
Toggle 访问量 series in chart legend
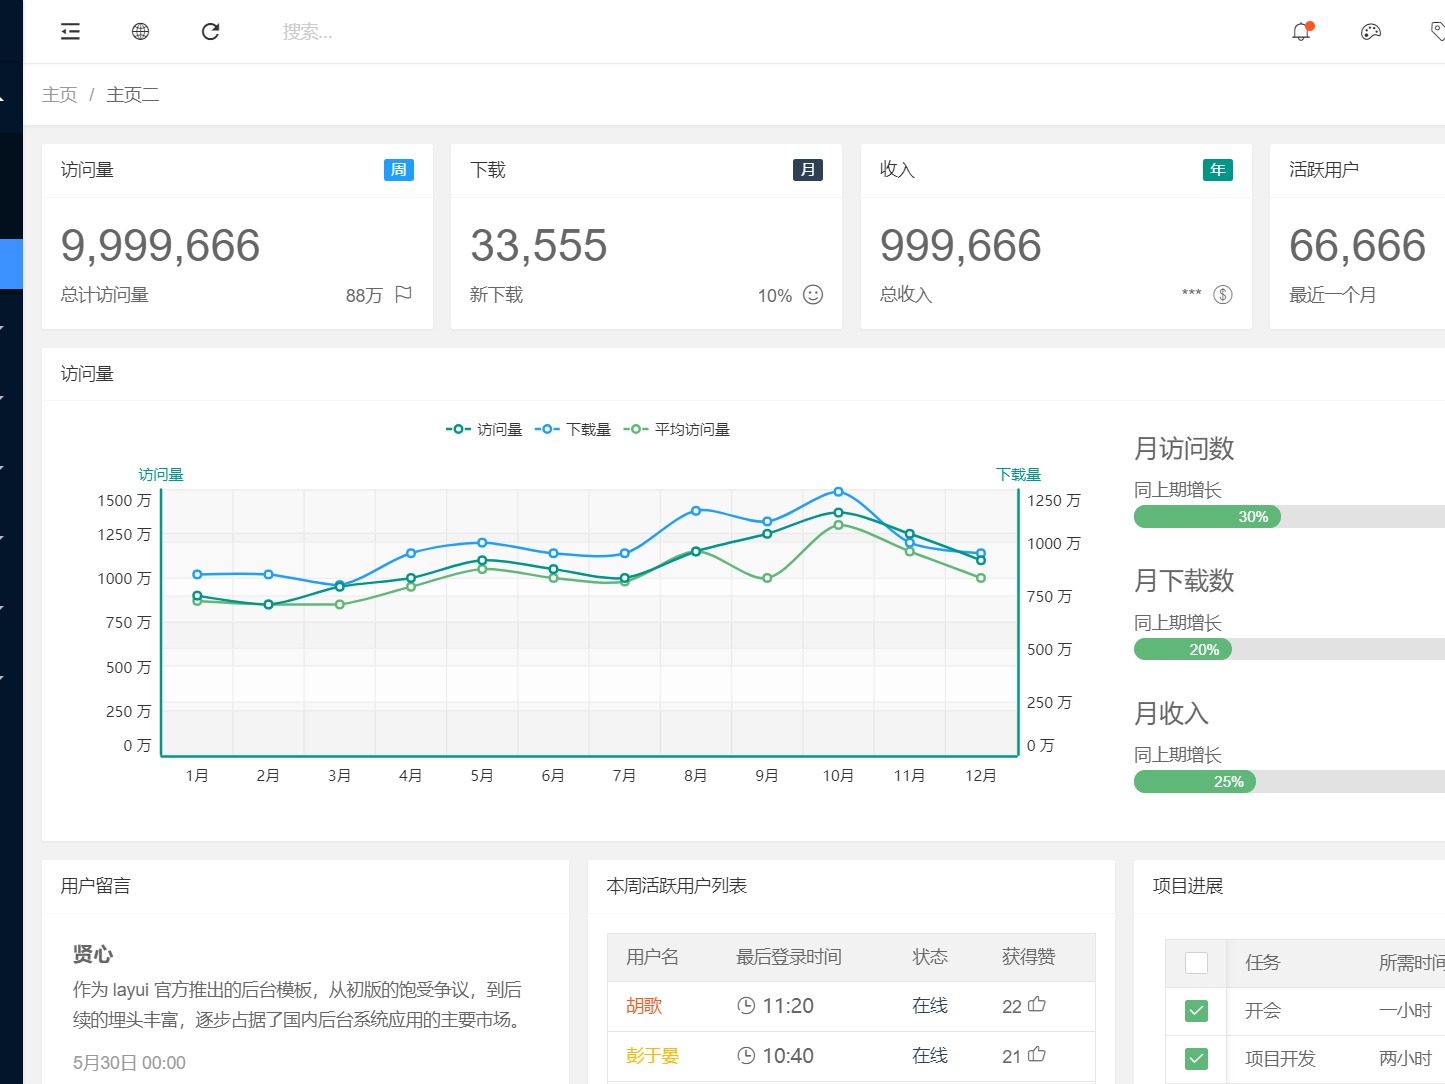click(x=484, y=429)
